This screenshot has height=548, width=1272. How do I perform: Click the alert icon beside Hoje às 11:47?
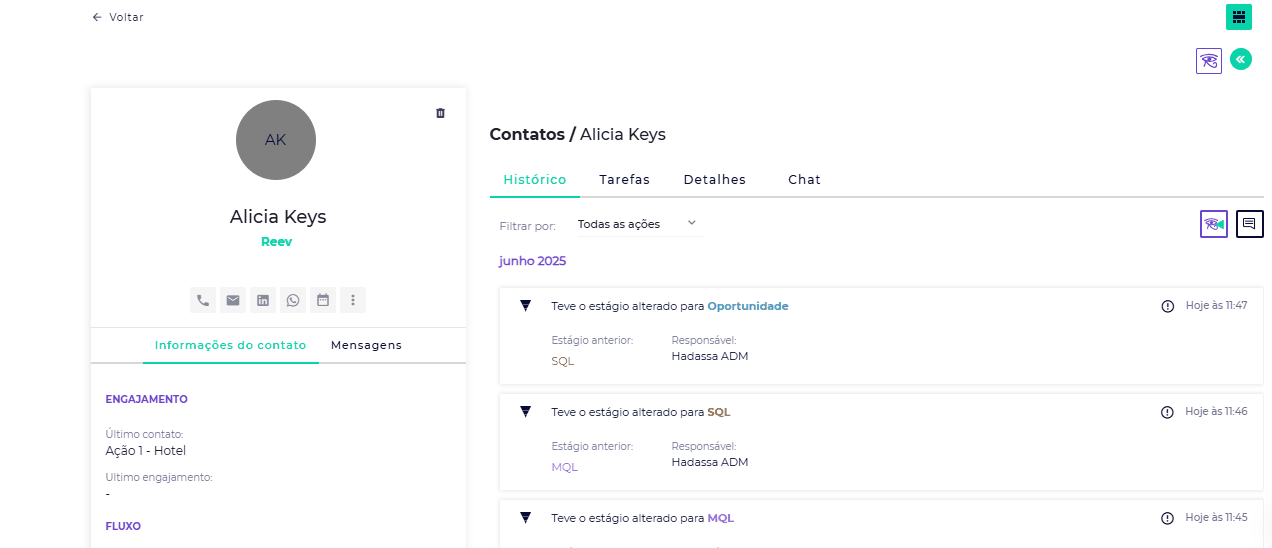pyautogui.click(x=1167, y=306)
